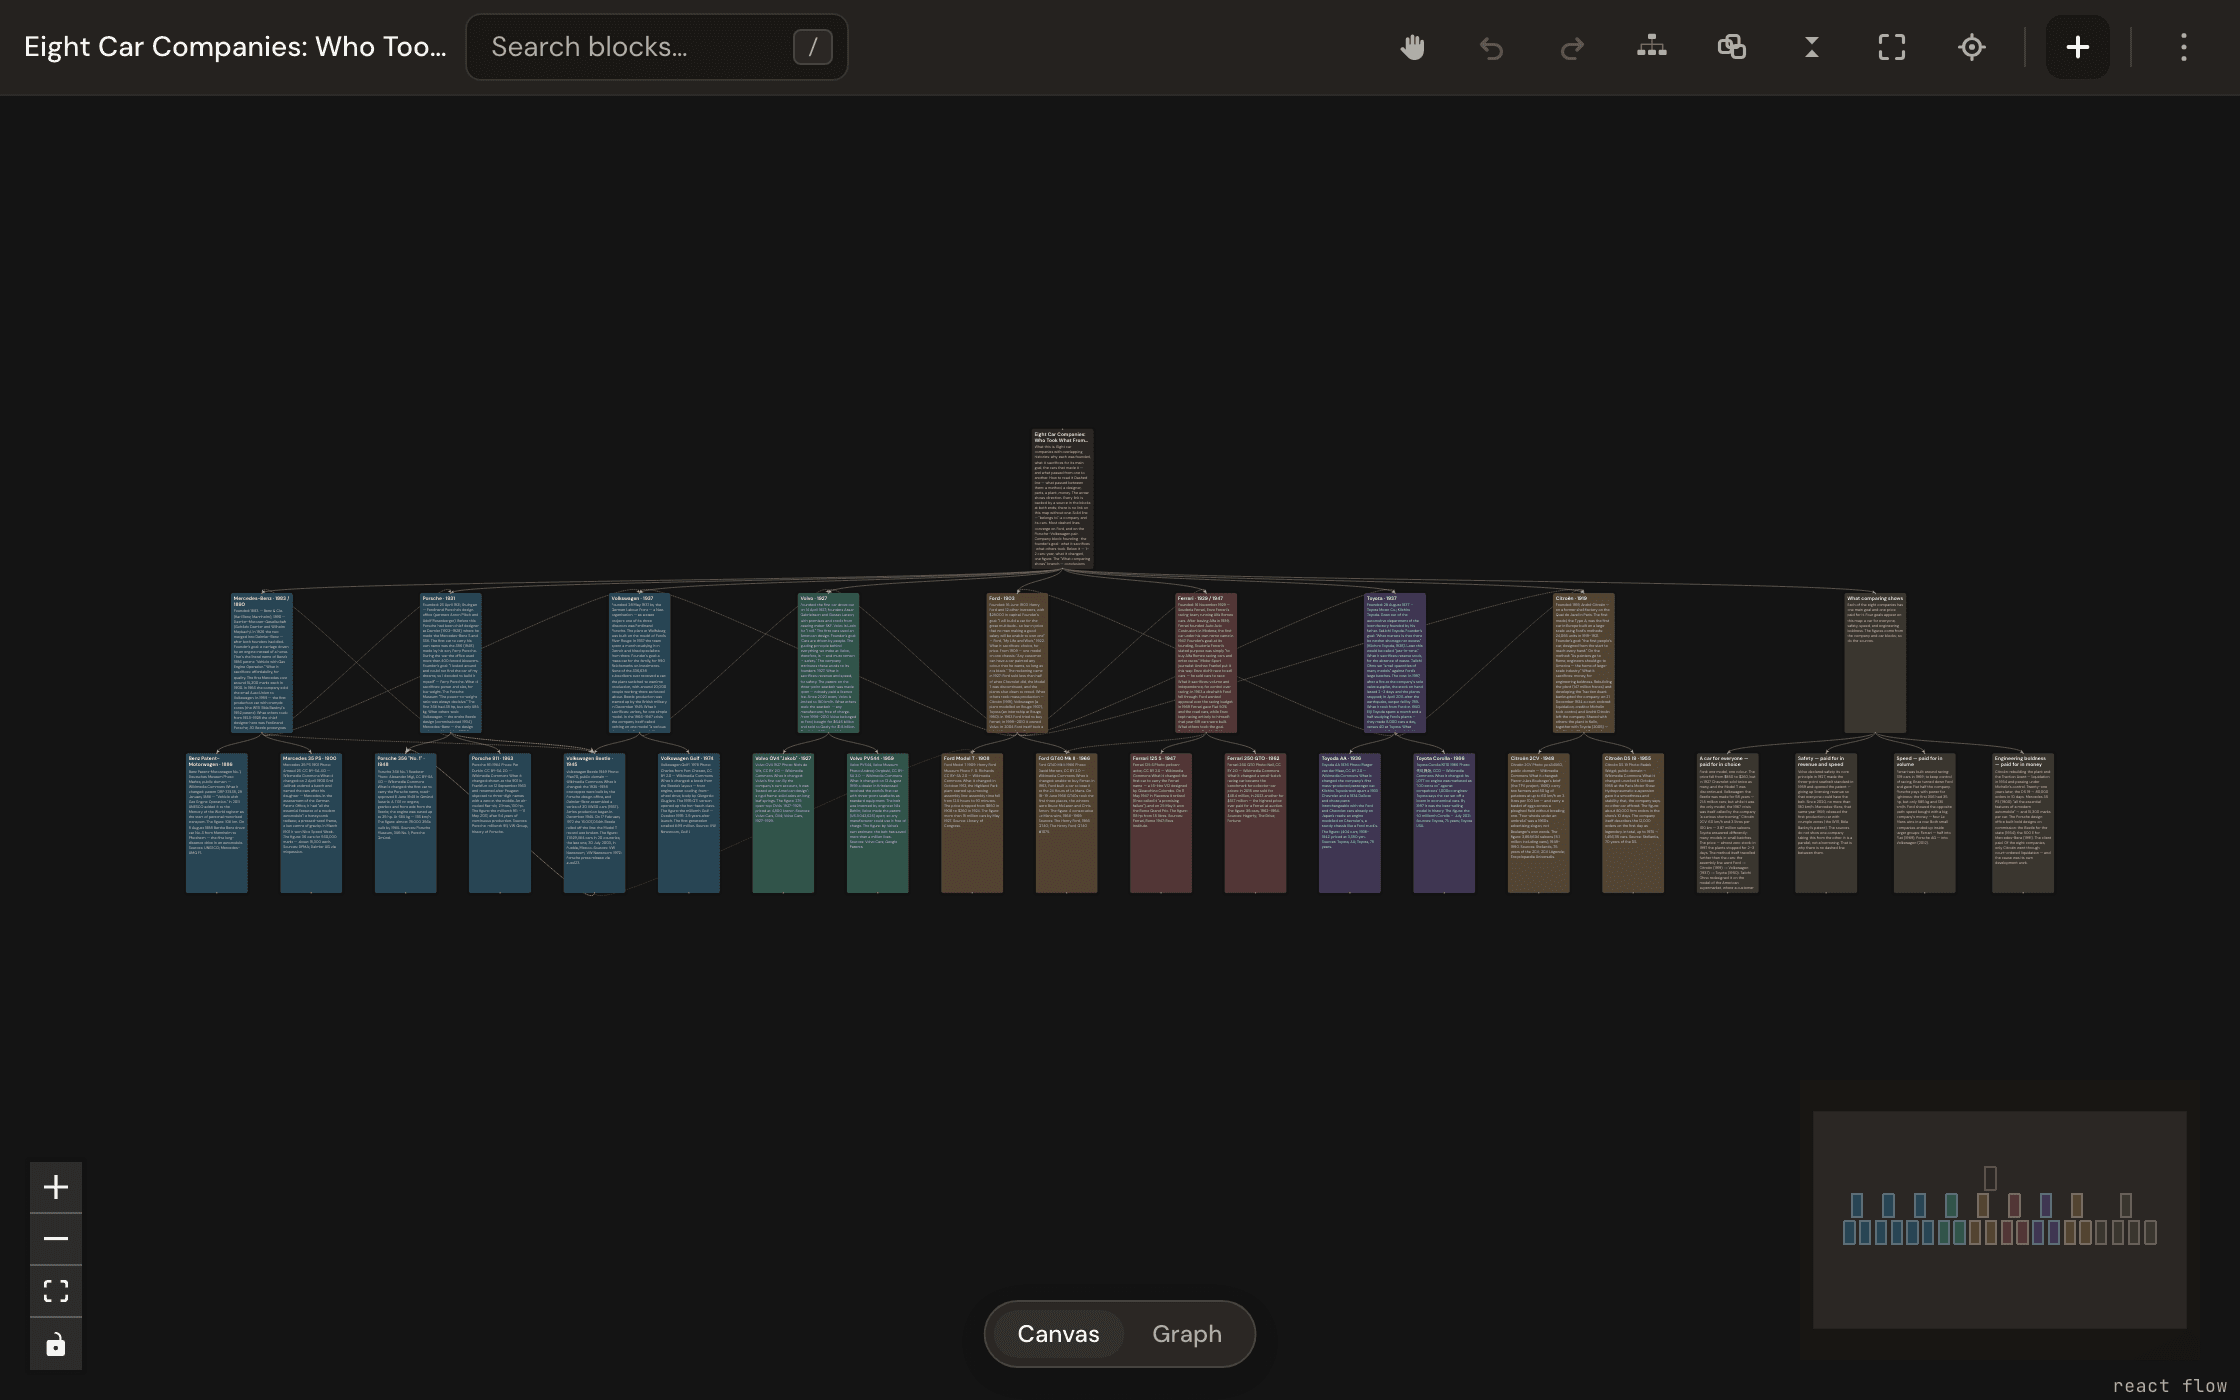Select the Porsche 1931 block

(x=451, y=663)
